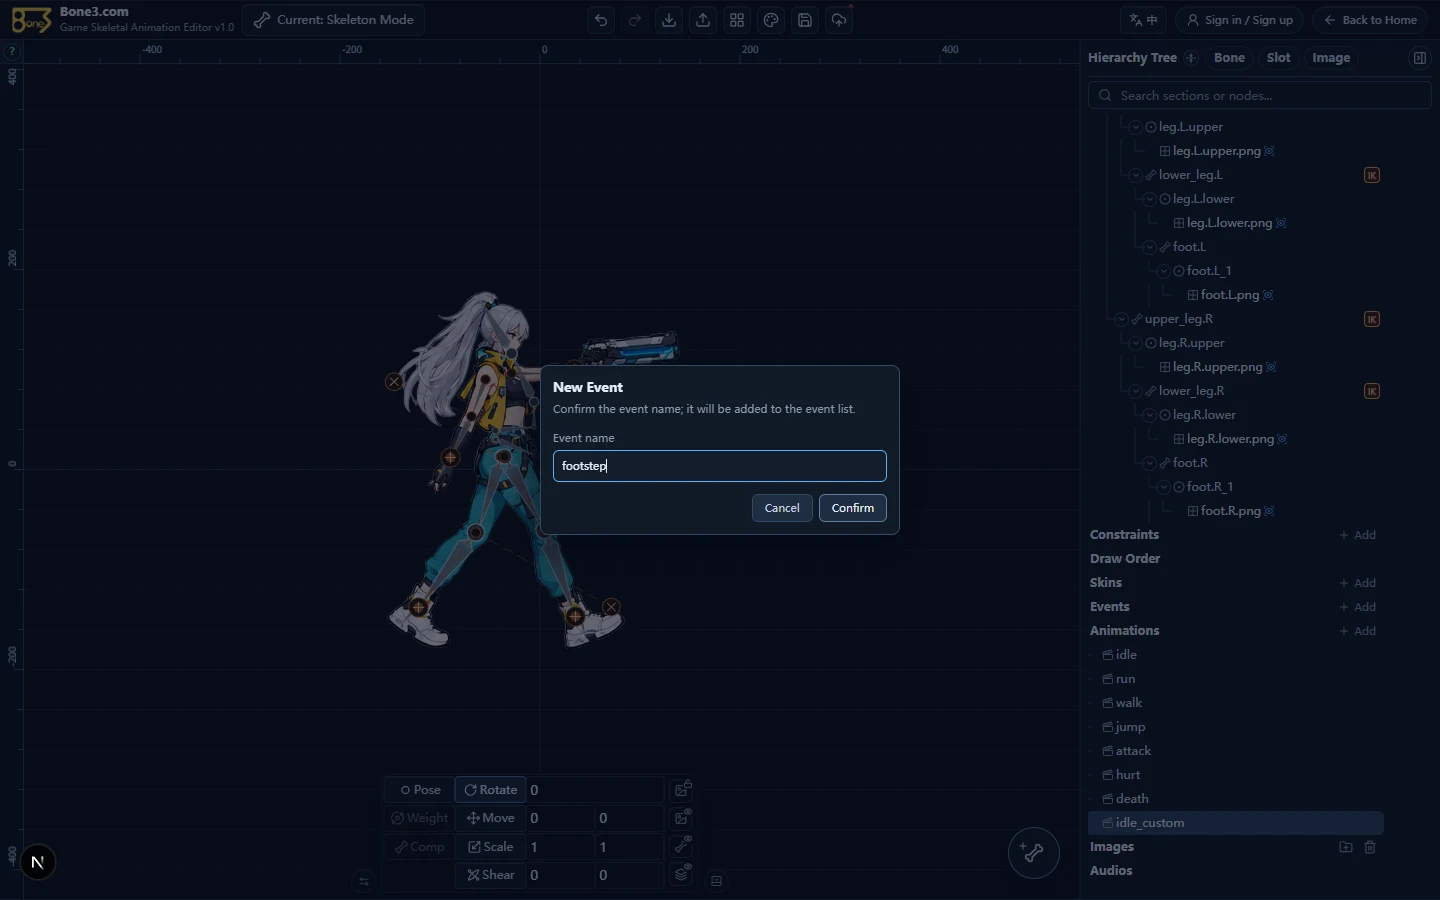Click the add bone floating button

point(1033,853)
